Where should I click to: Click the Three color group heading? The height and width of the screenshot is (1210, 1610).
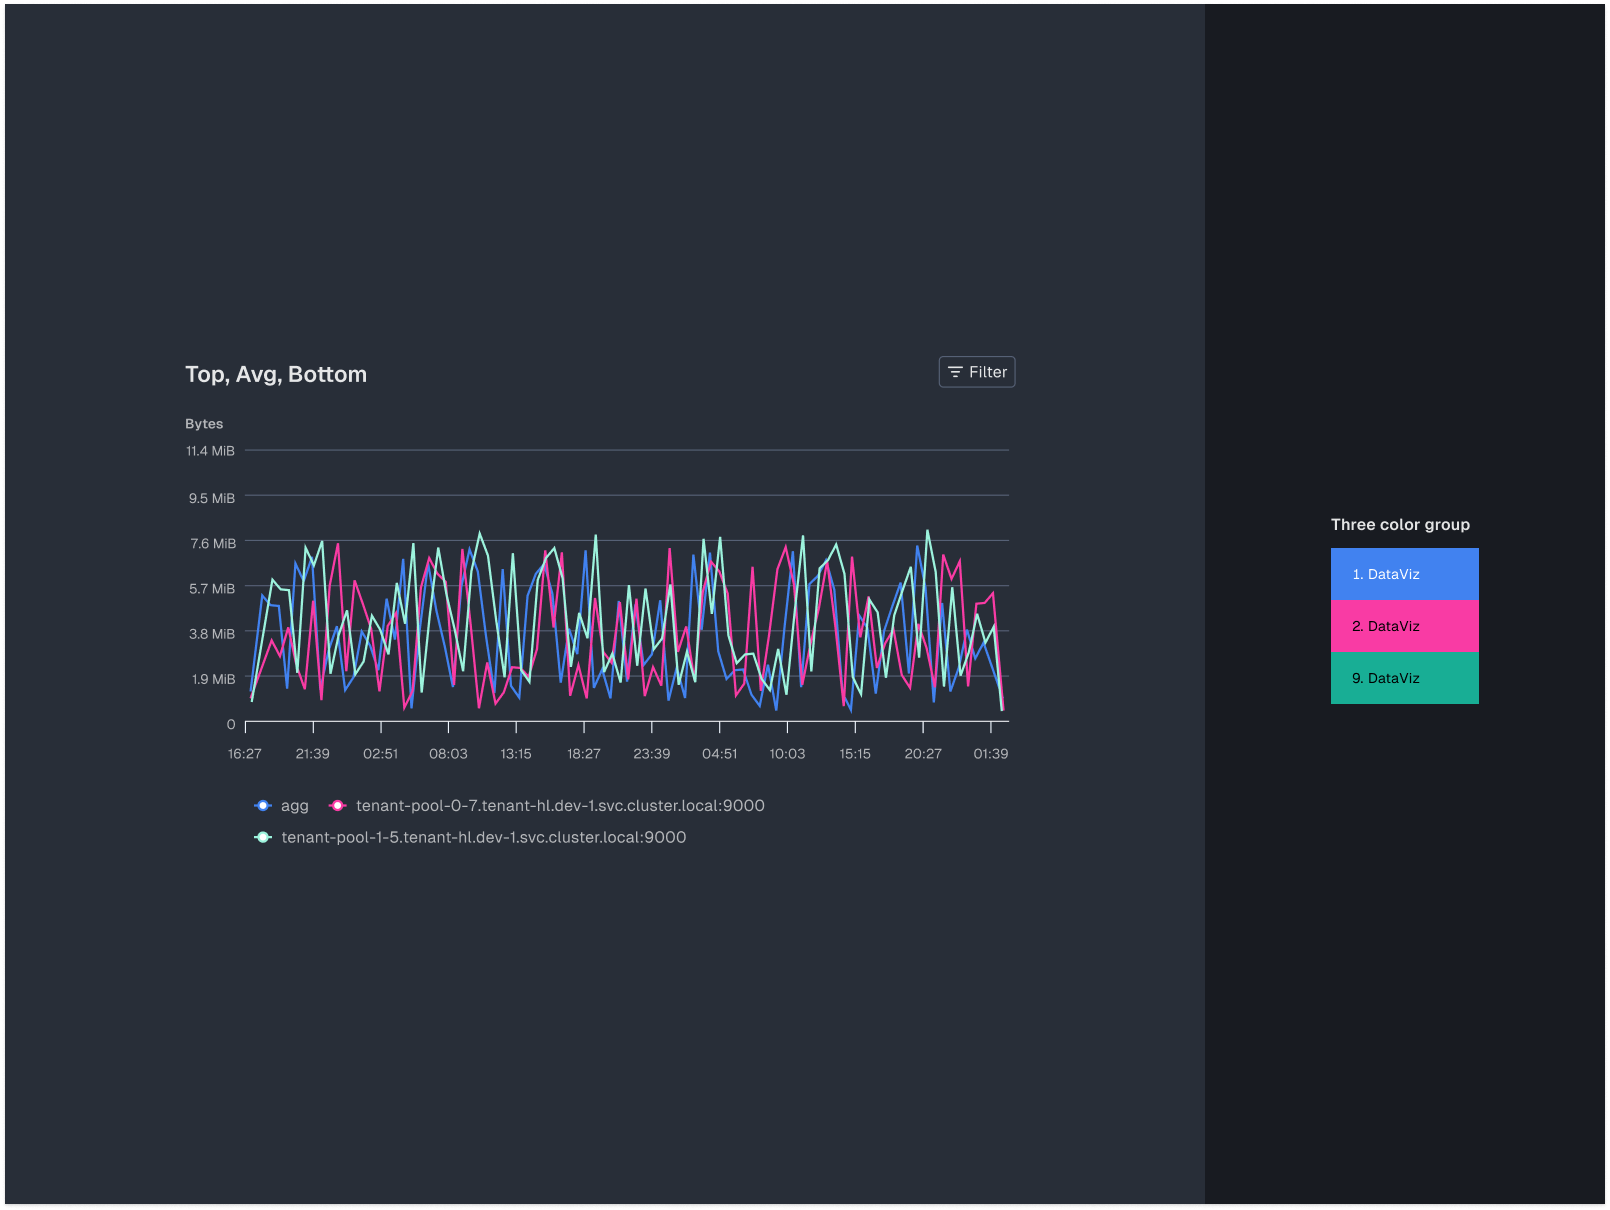[1400, 524]
